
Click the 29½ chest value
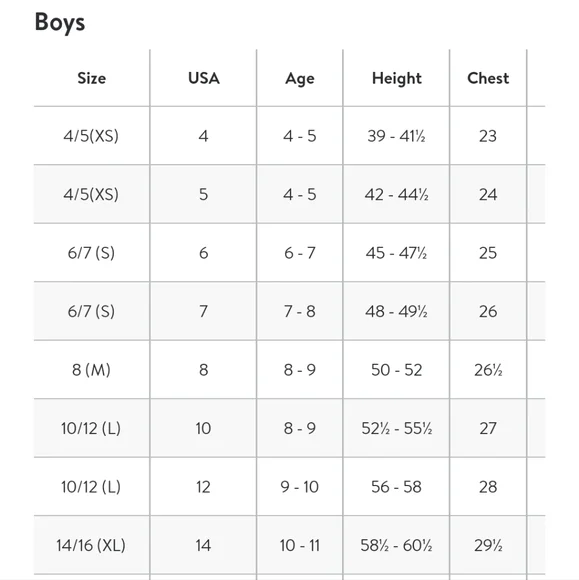pos(488,545)
